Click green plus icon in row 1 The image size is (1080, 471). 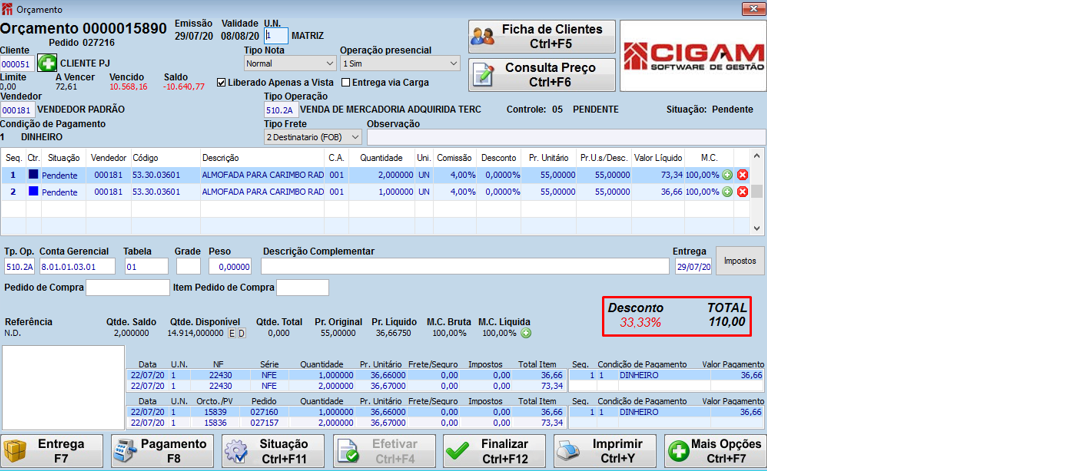727,175
